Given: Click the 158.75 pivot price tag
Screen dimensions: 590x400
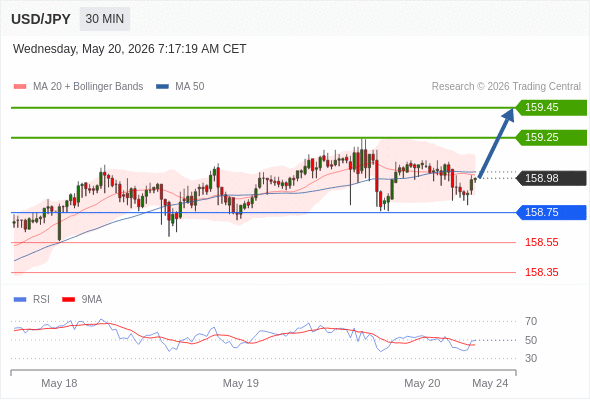Looking at the screenshot, I should coord(551,213).
